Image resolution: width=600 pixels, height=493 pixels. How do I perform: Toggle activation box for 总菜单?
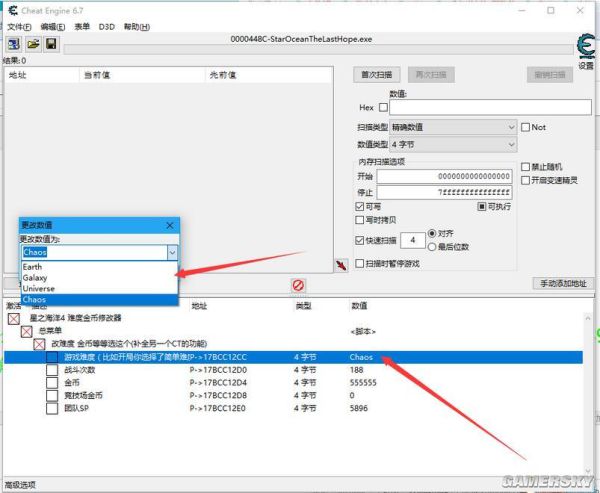tap(26, 331)
